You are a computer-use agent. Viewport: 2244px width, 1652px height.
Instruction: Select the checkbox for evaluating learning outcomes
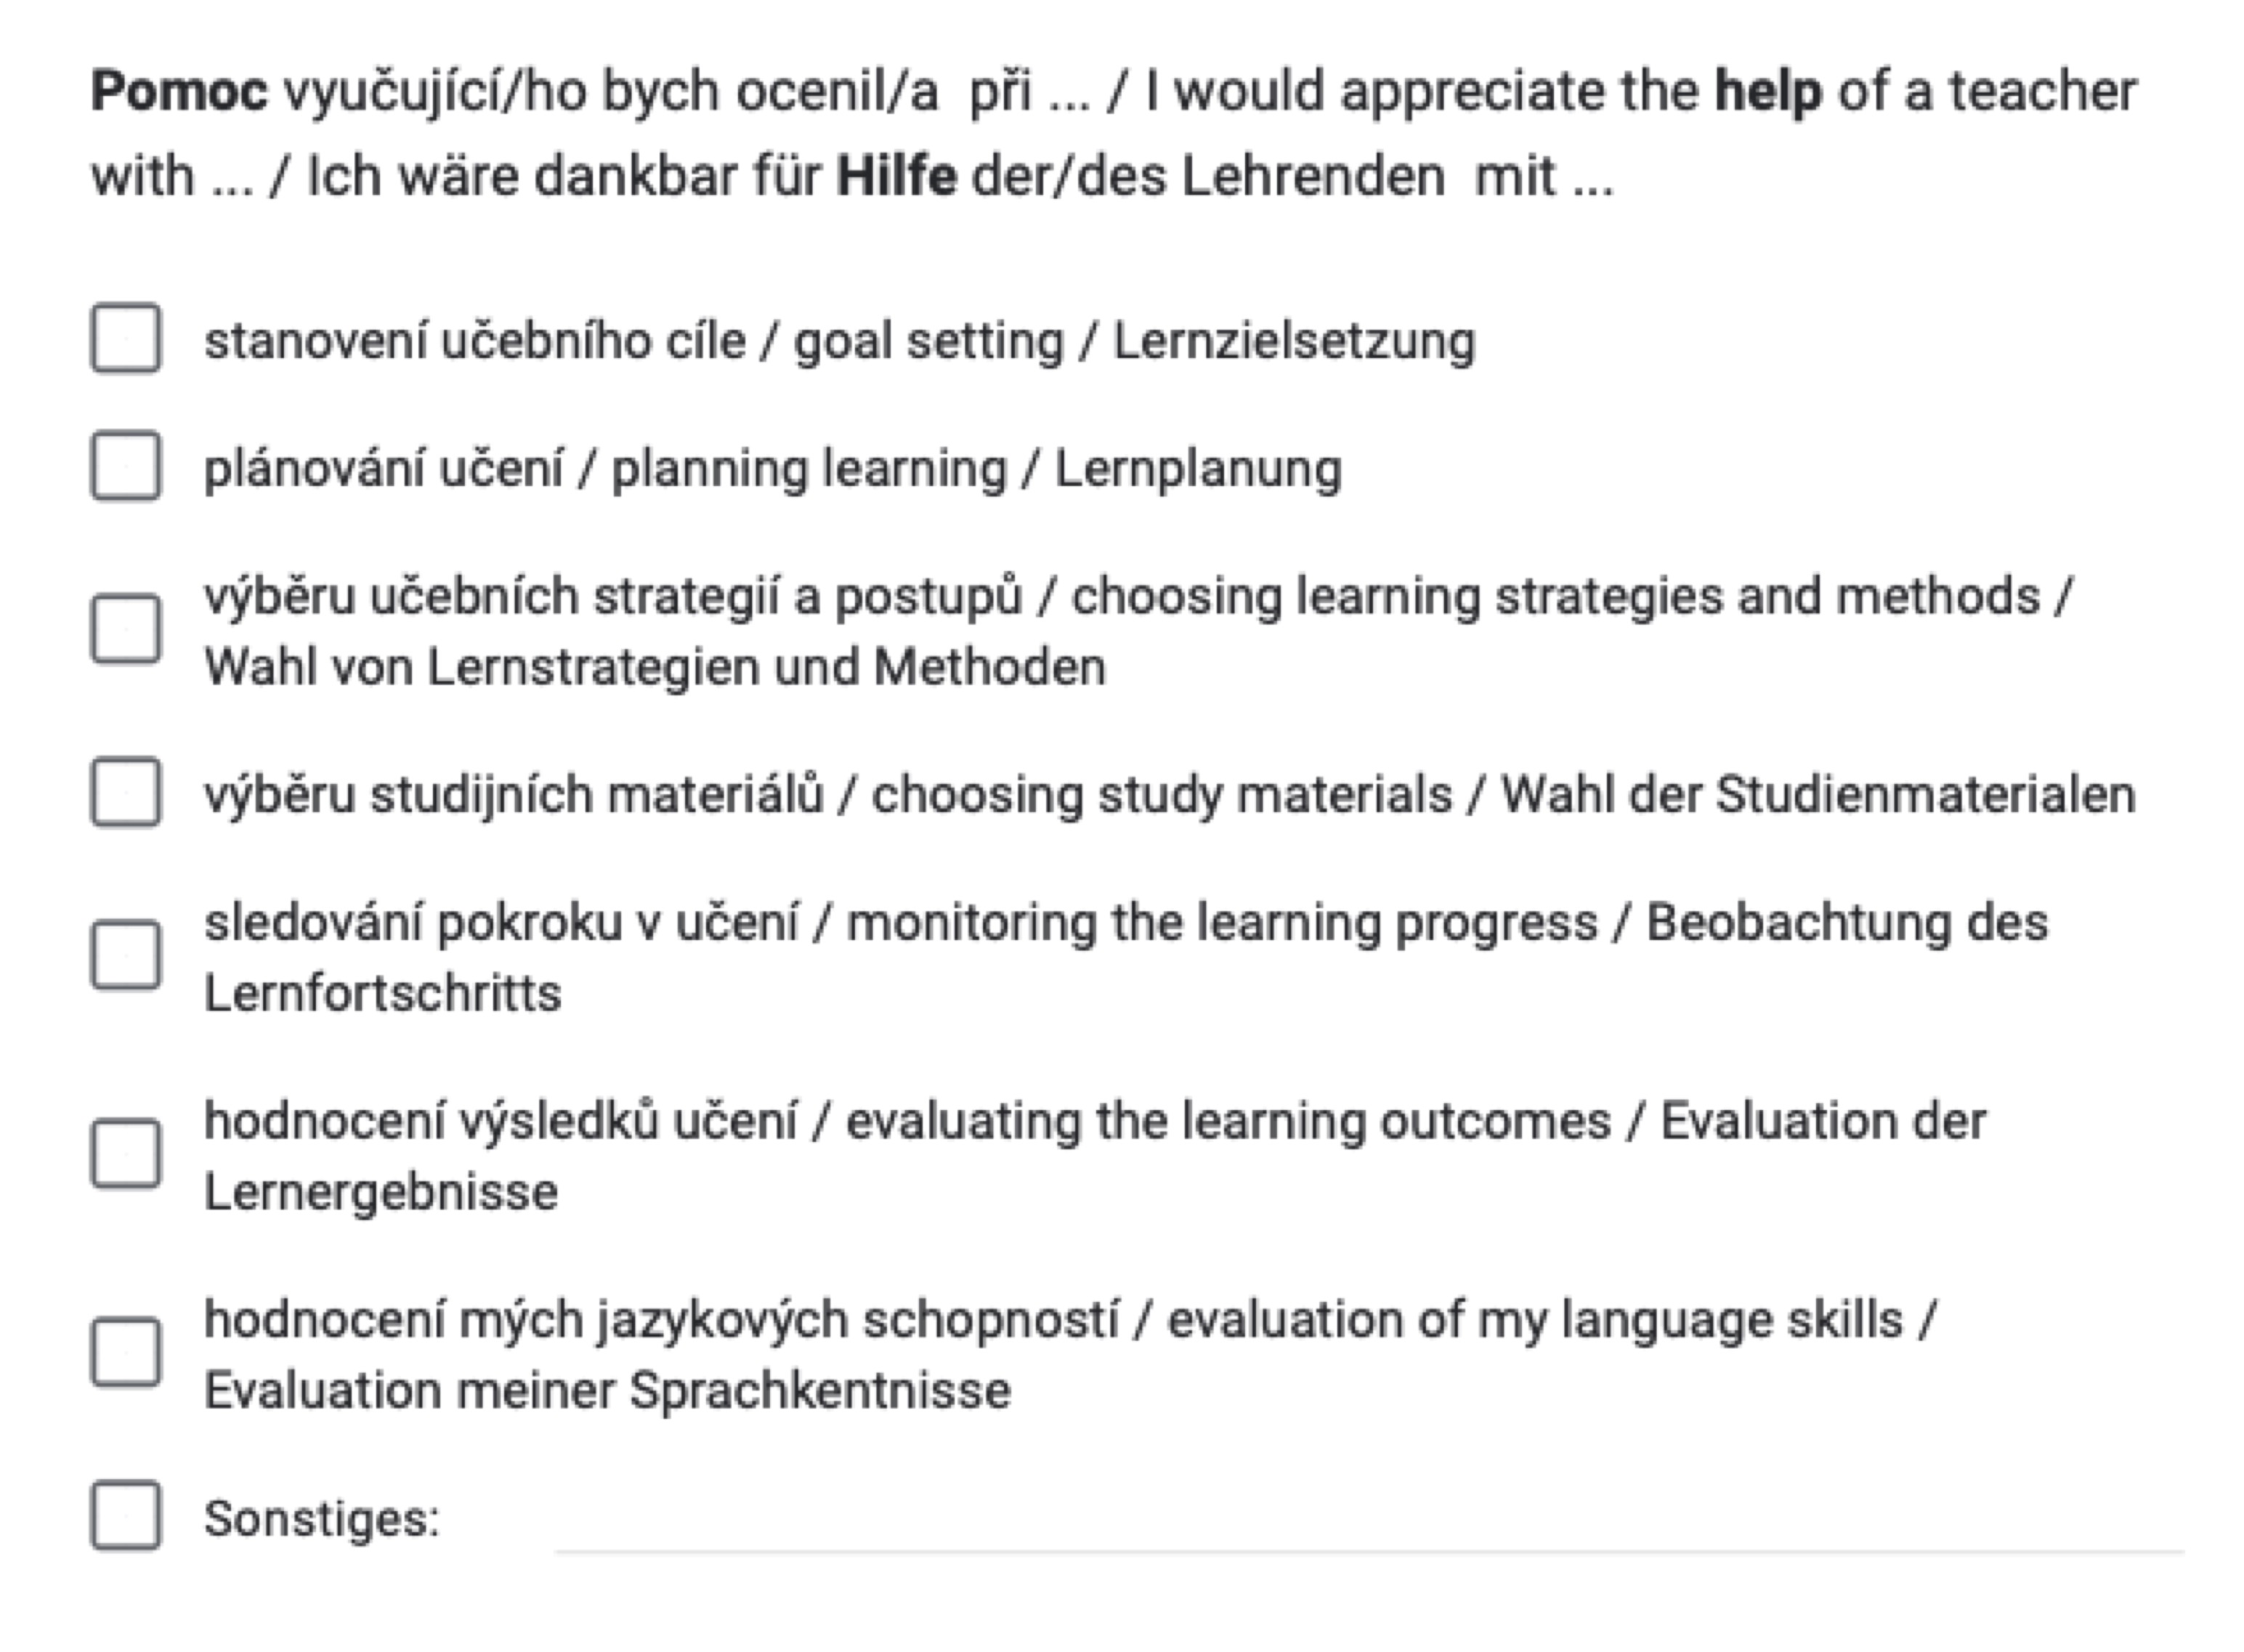(125, 1154)
